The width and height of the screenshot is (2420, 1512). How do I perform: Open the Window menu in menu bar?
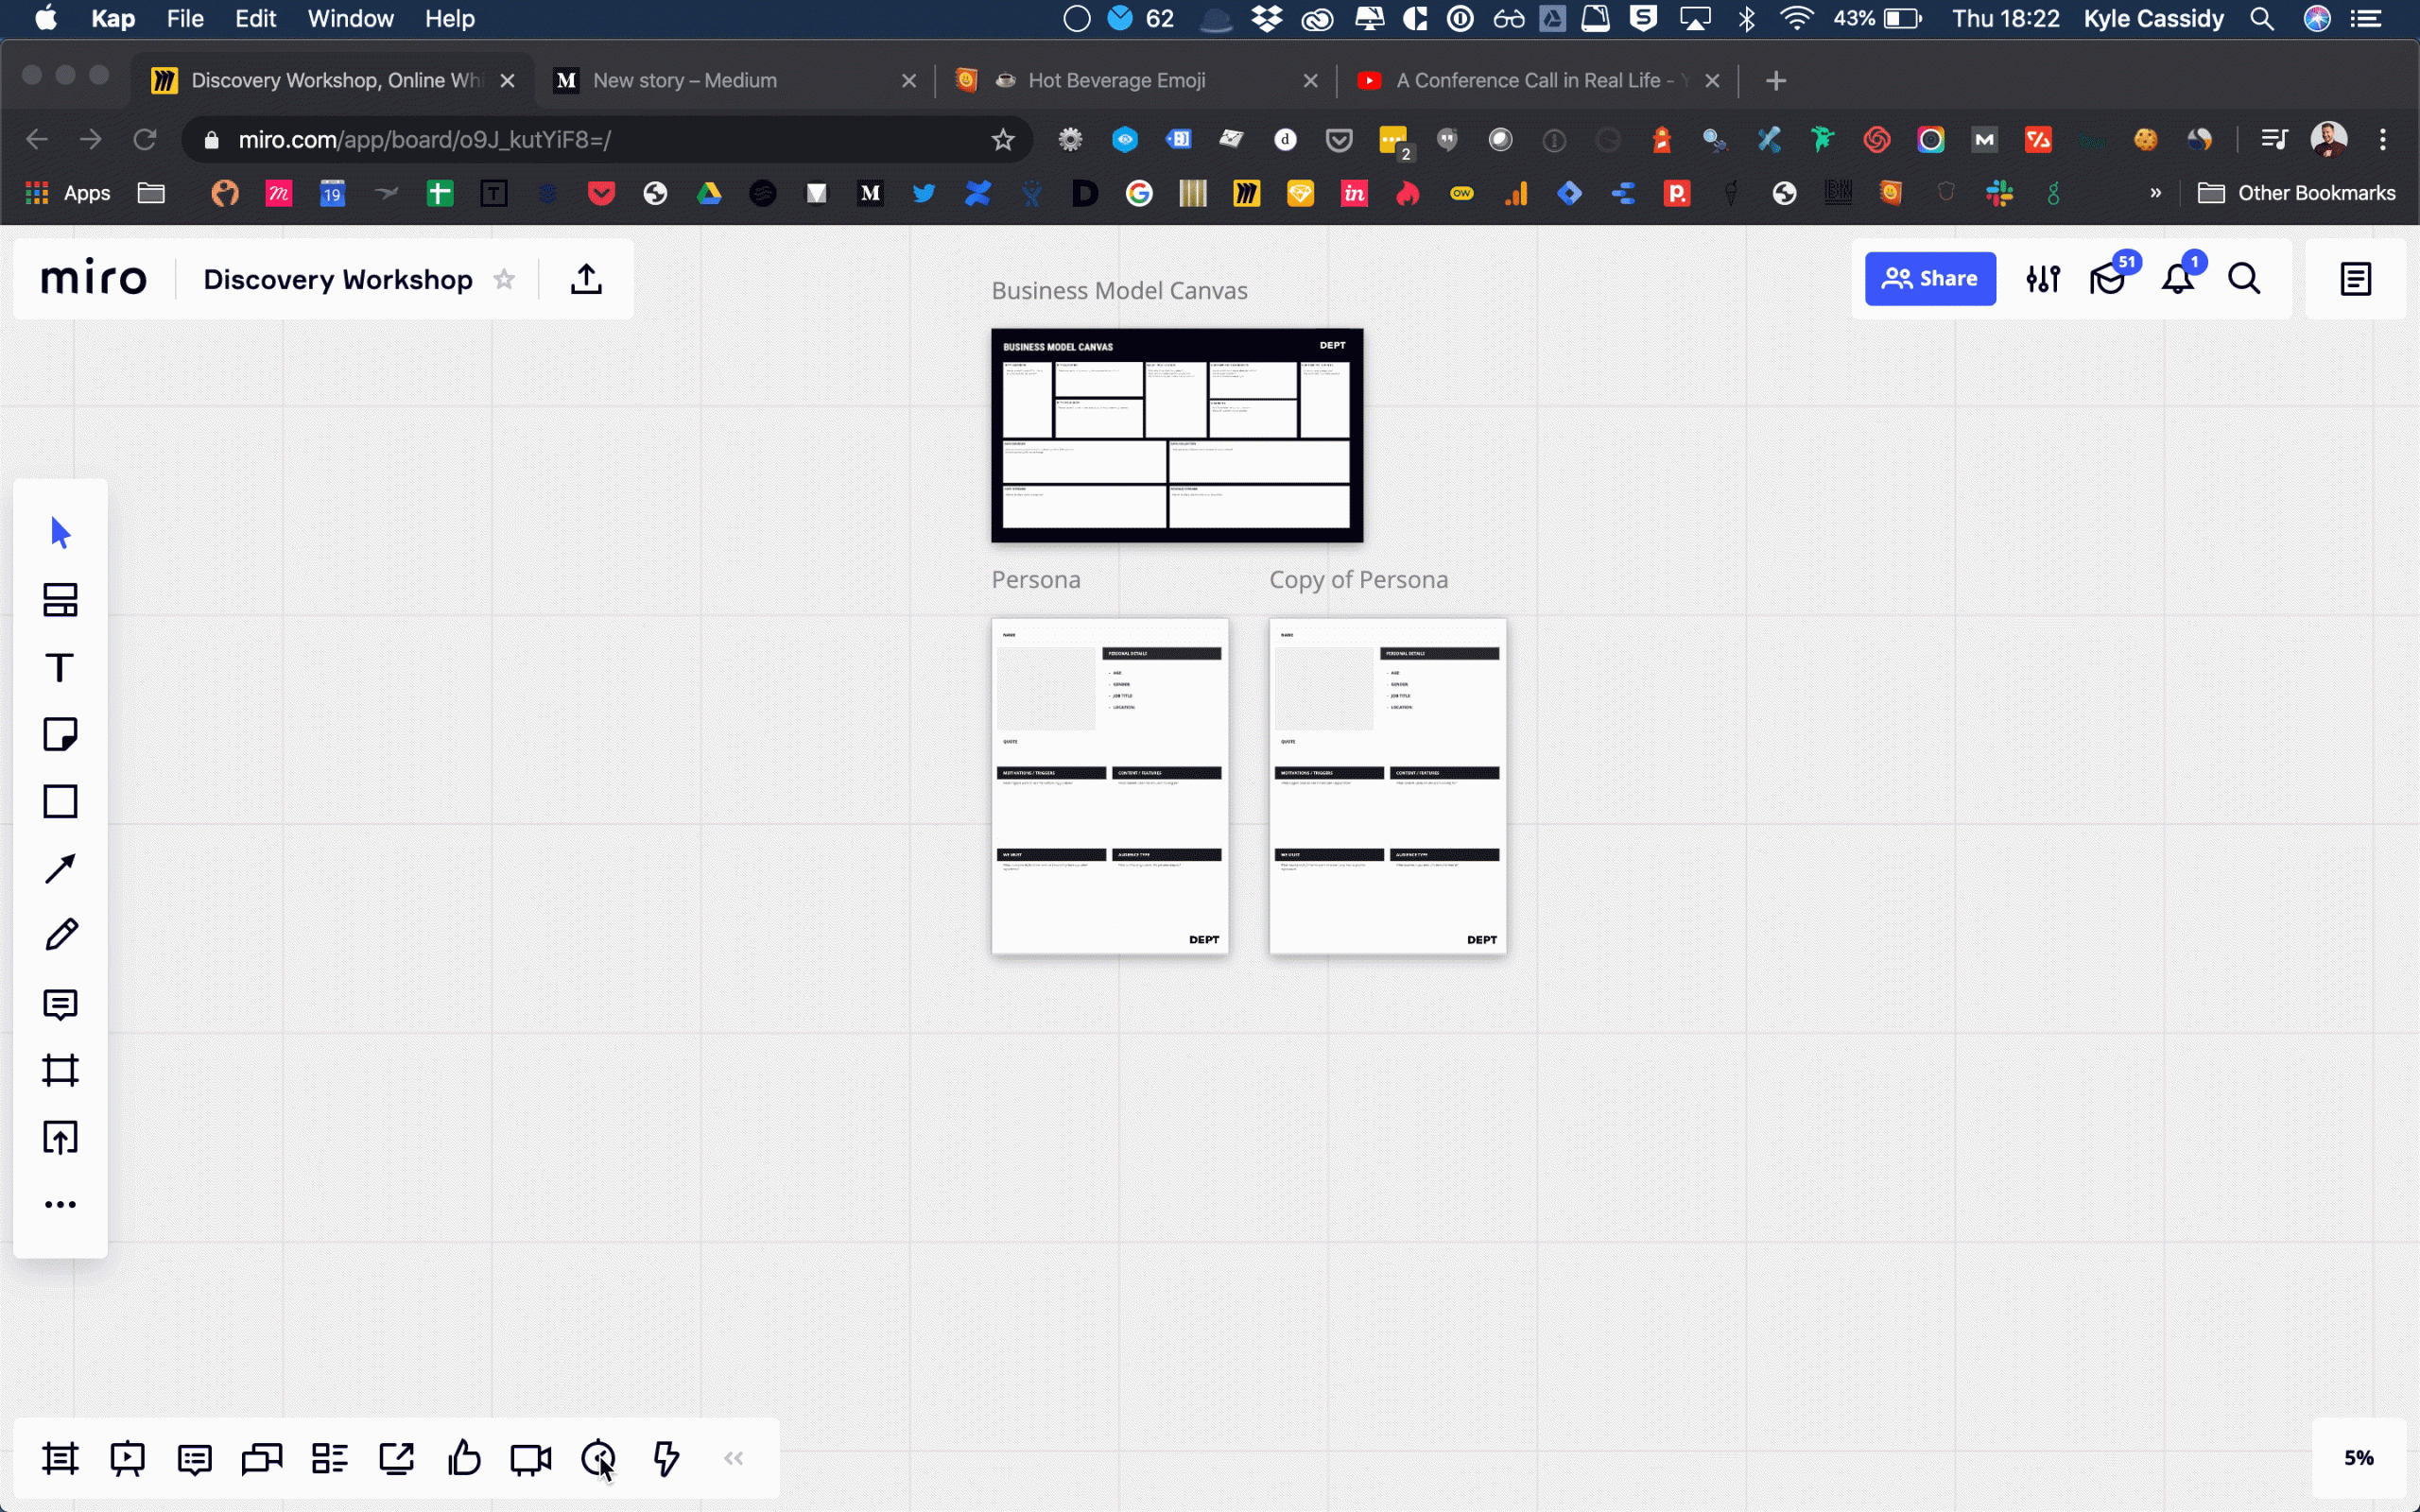click(350, 19)
